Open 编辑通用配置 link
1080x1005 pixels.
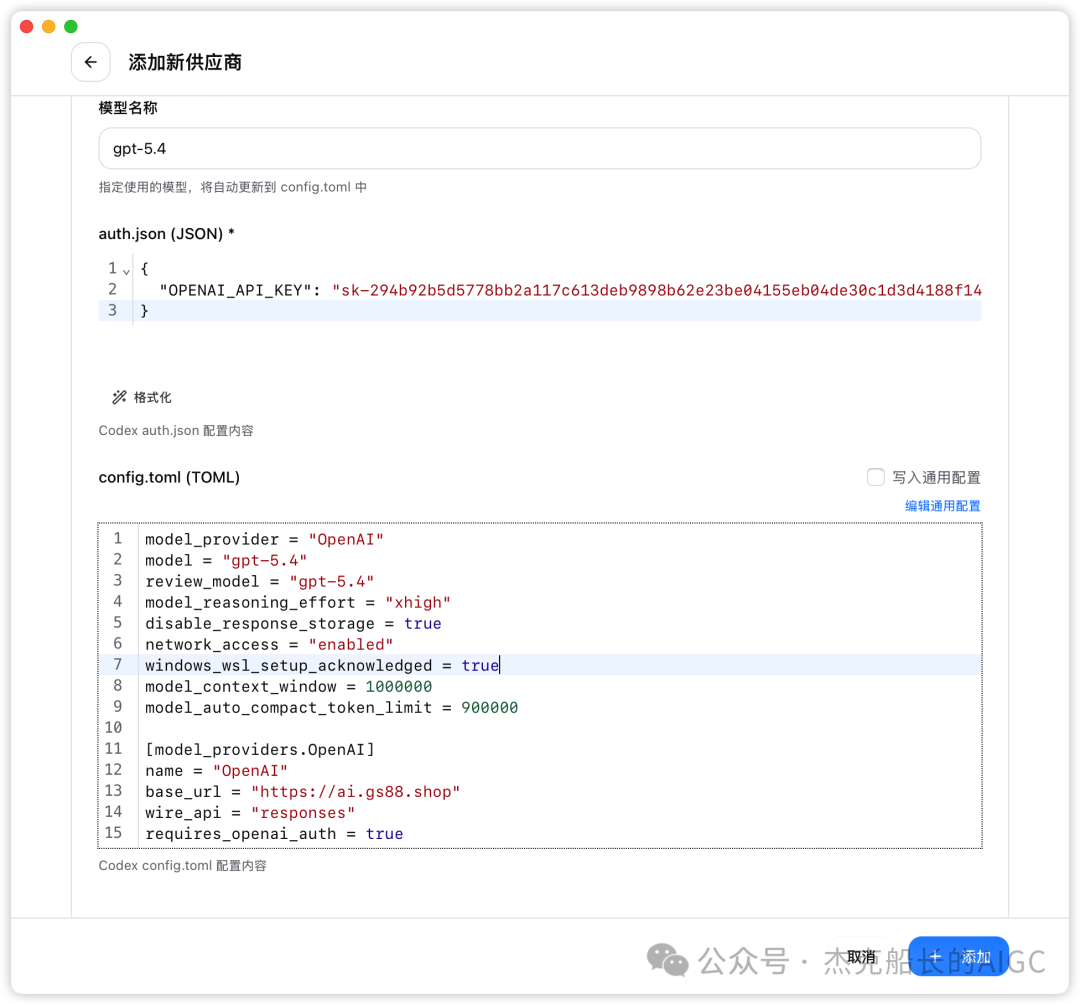click(x=942, y=506)
